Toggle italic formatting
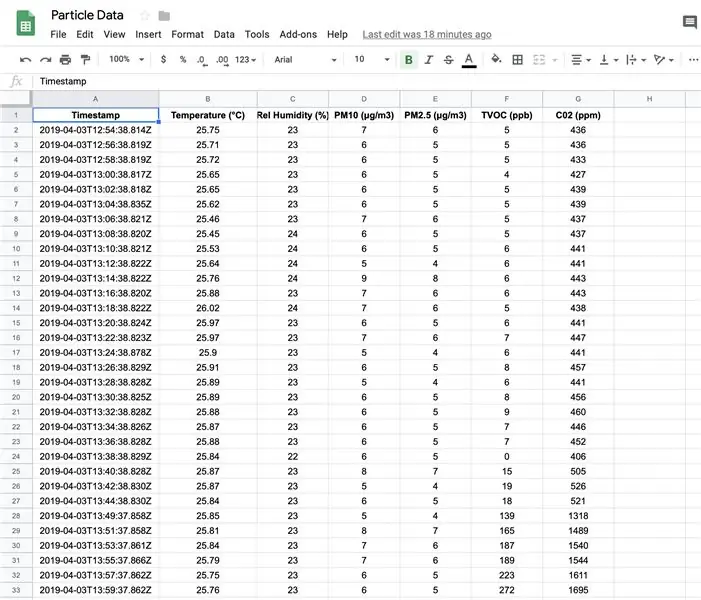The width and height of the screenshot is (701, 600). (x=429, y=59)
